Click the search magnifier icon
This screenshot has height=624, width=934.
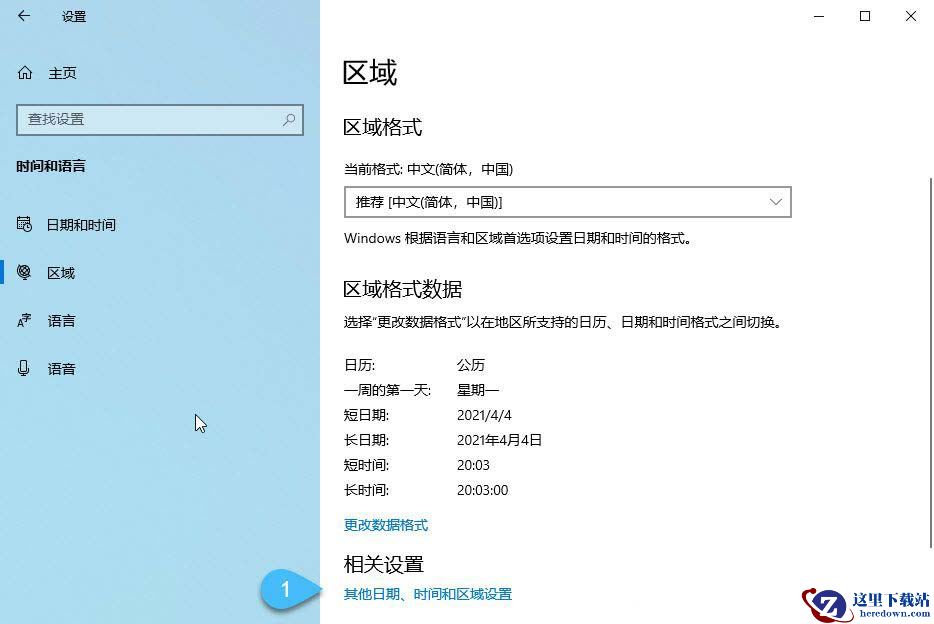click(x=289, y=120)
